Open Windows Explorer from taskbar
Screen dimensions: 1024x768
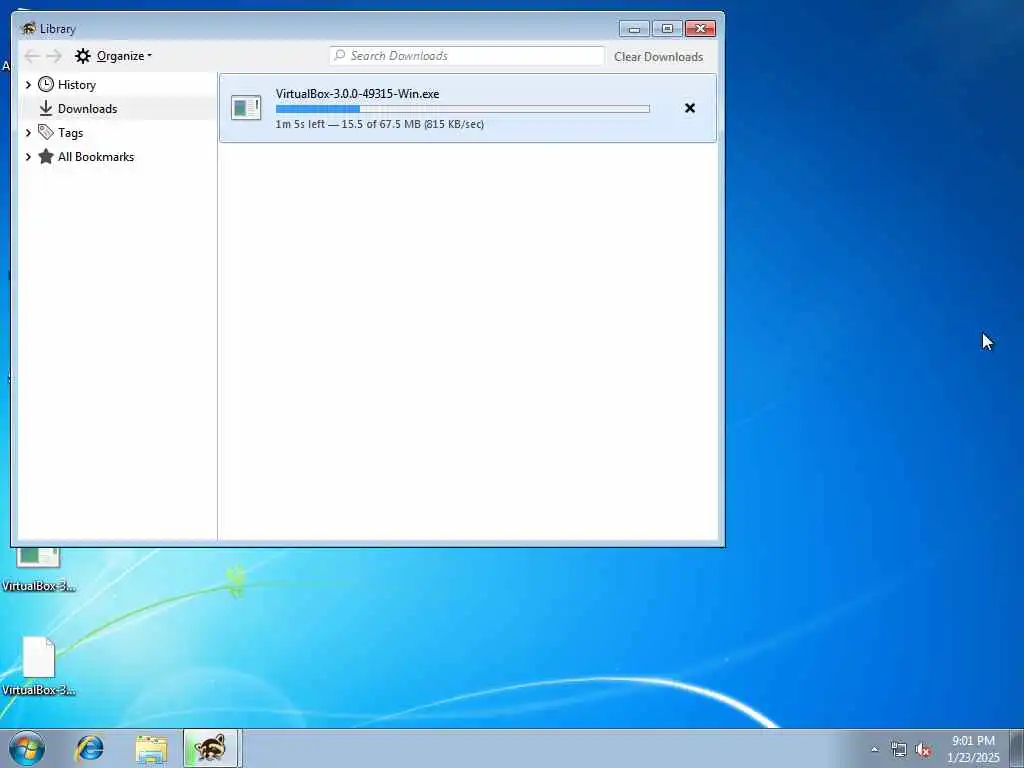(152, 749)
